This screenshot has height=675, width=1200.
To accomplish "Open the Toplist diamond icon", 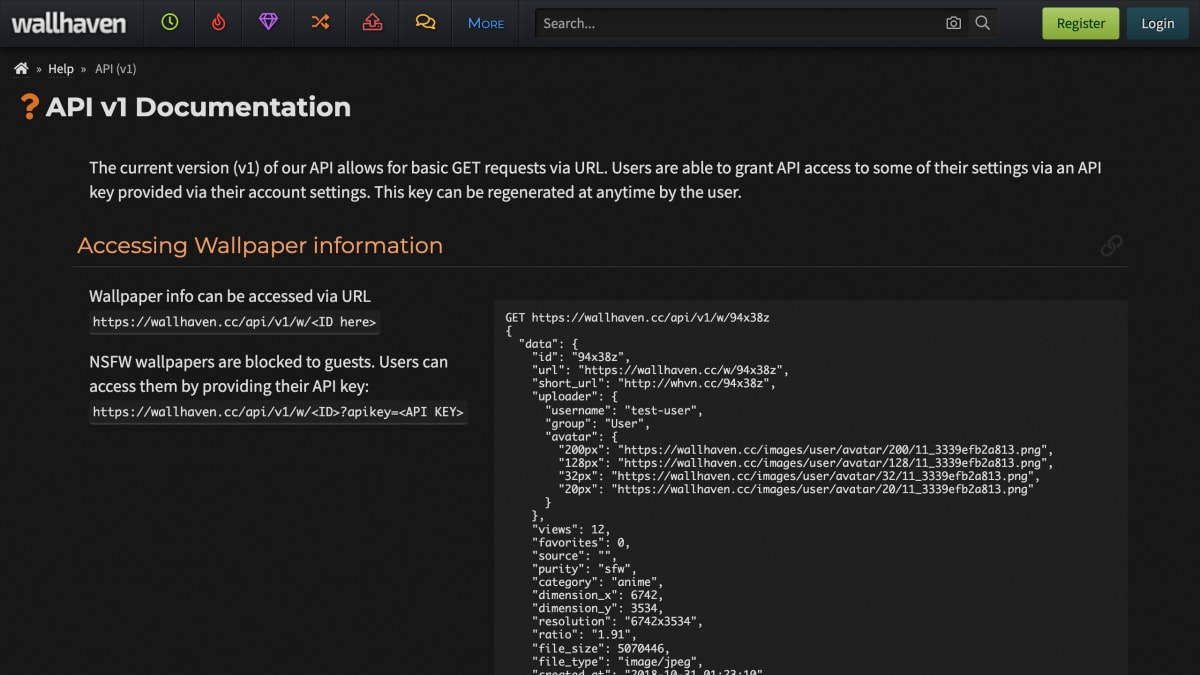I will click(x=268, y=22).
